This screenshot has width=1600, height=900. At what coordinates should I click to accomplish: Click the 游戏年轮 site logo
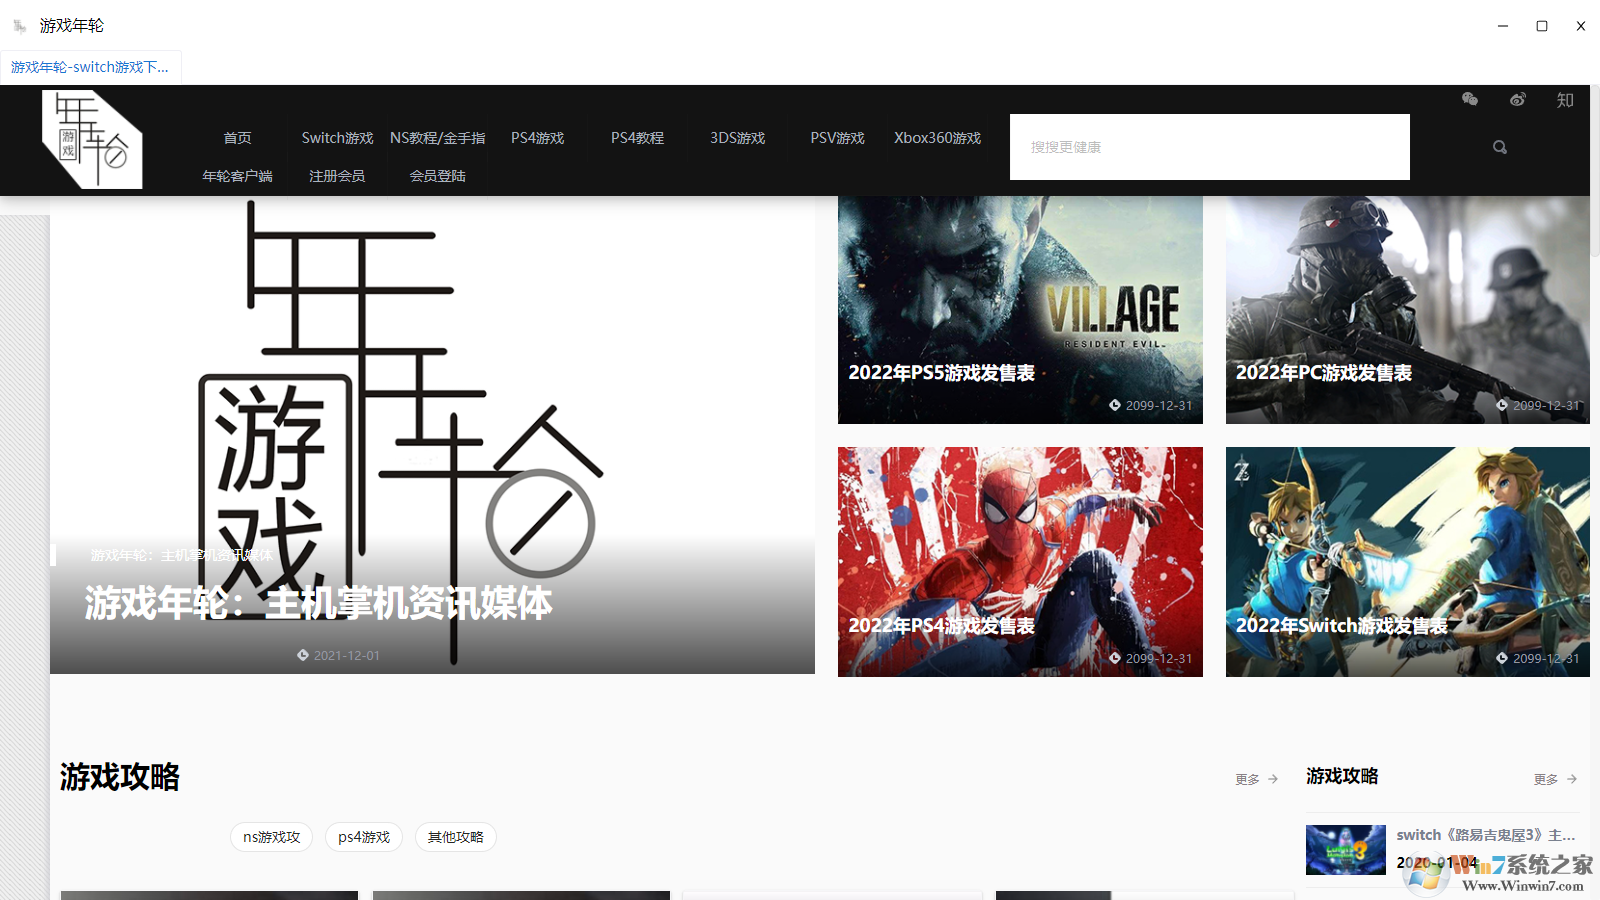coord(92,139)
